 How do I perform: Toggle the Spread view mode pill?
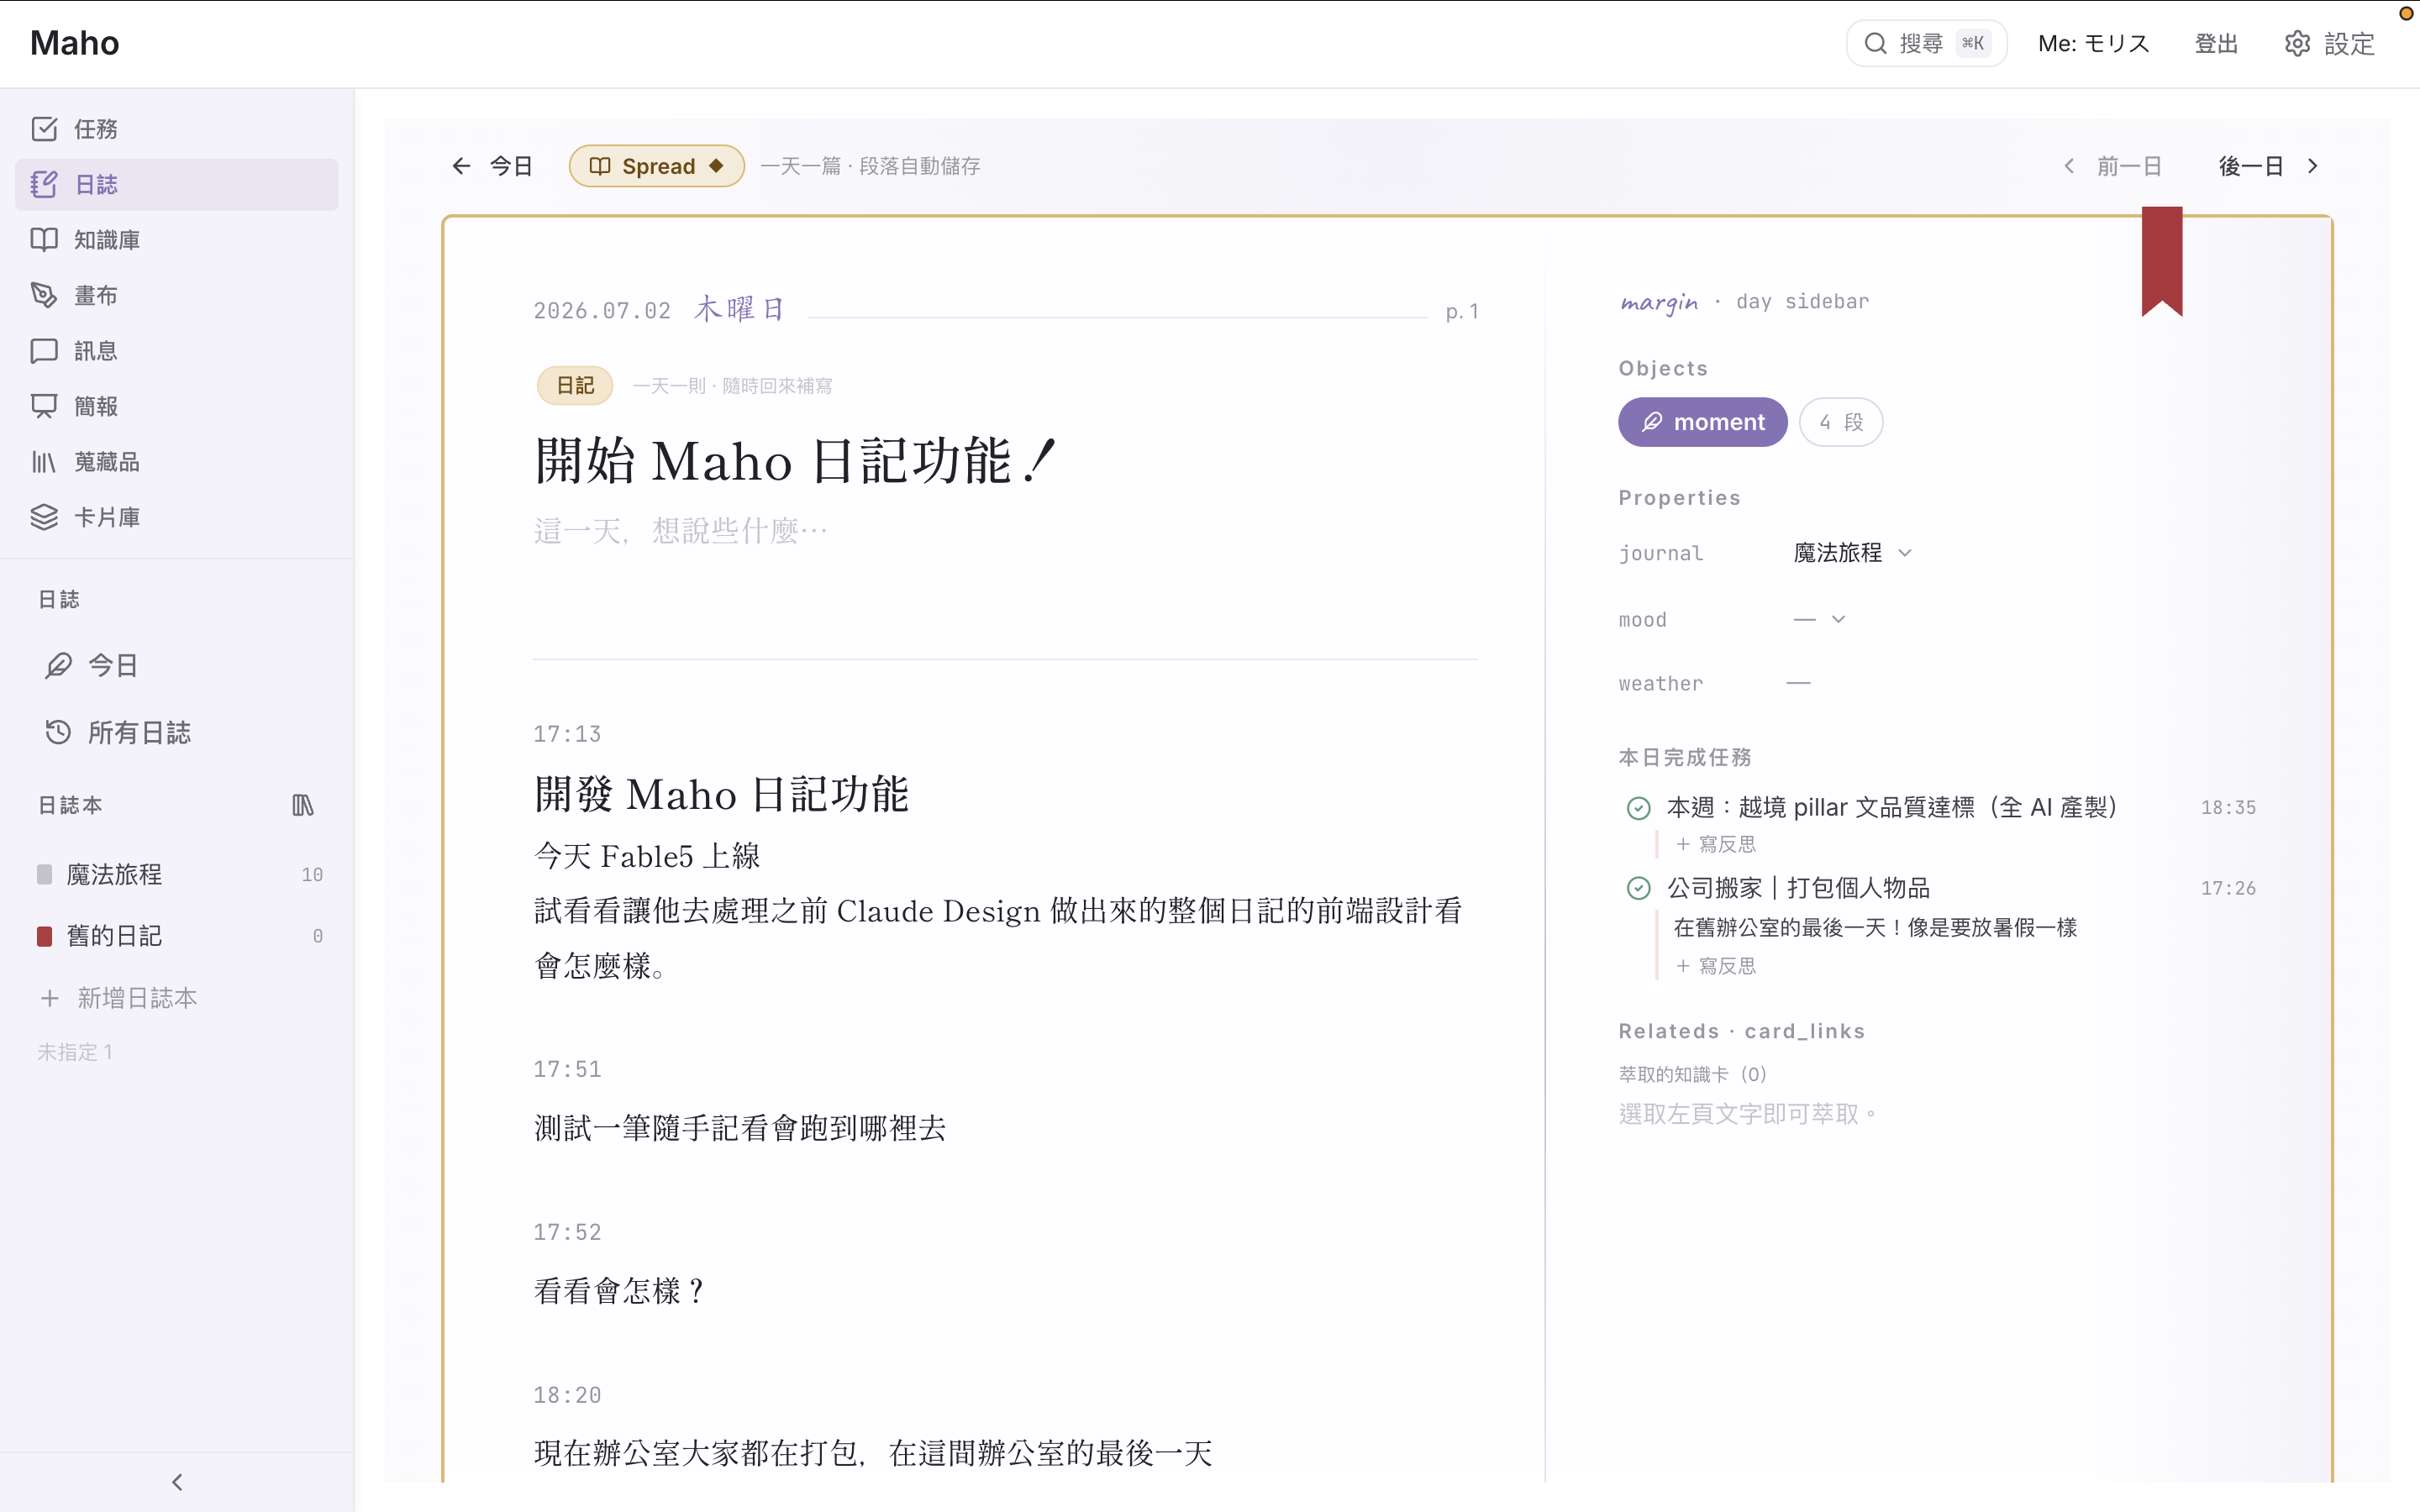click(x=656, y=166)
